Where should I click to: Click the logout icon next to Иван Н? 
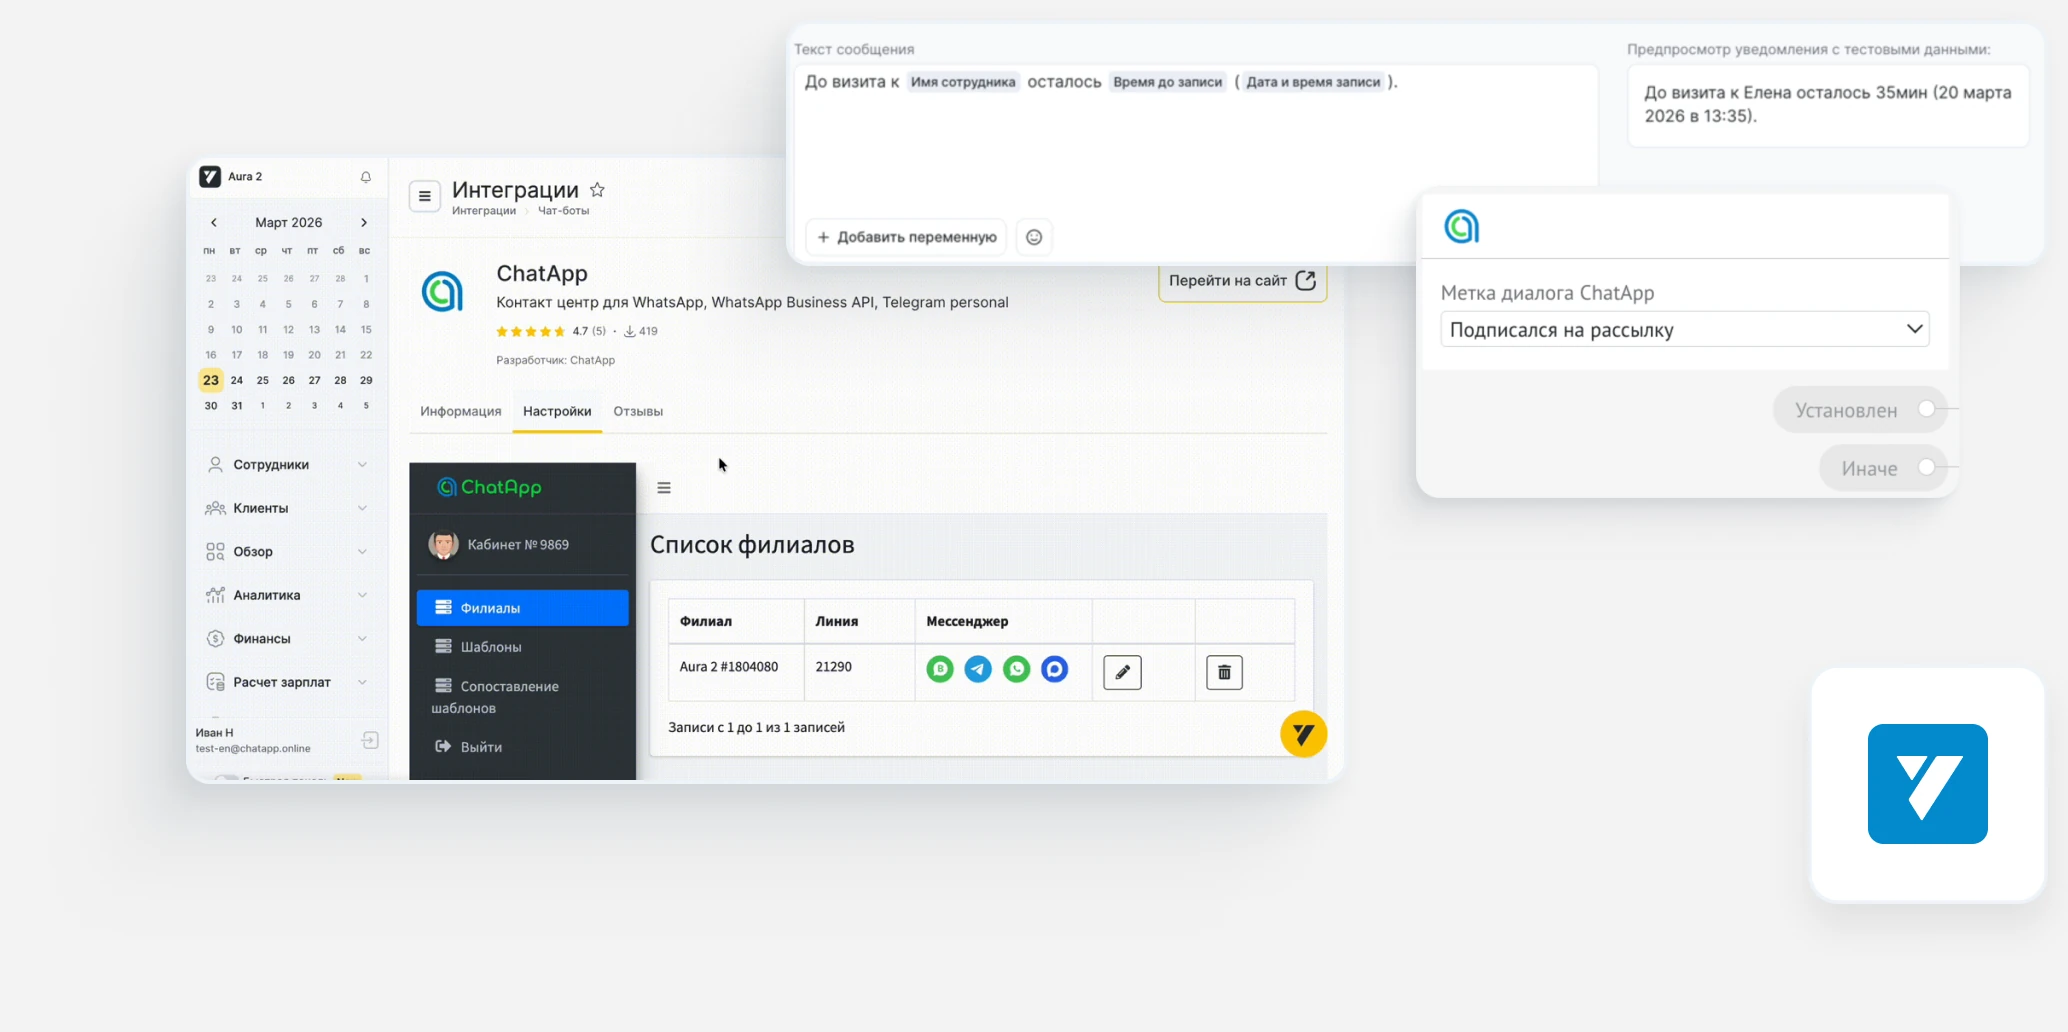click(370, 740)
